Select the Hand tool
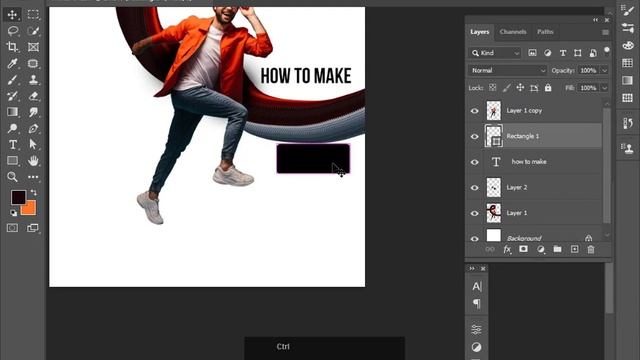This screenshot has height=360, width=640. 33,160
